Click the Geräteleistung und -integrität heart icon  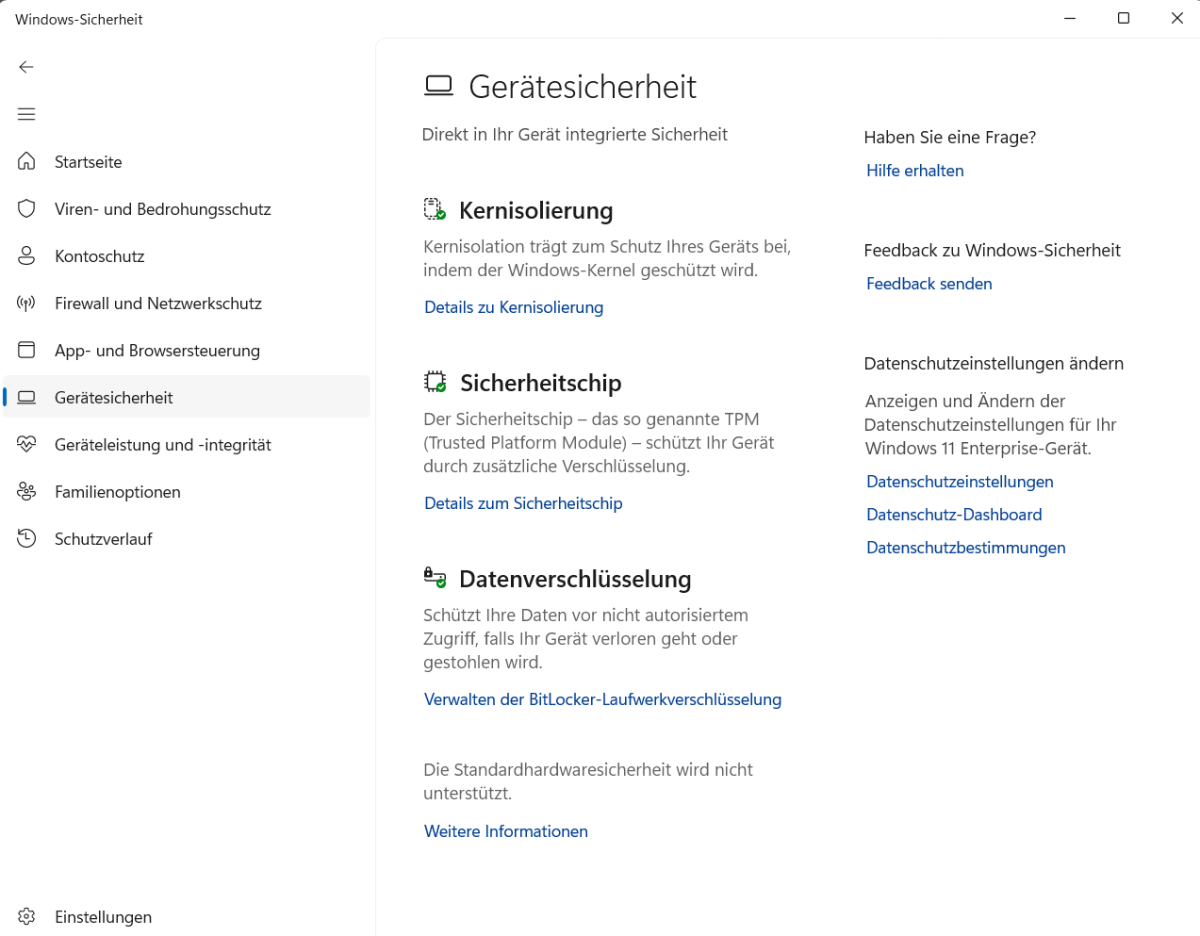click(x=27, y=444)
